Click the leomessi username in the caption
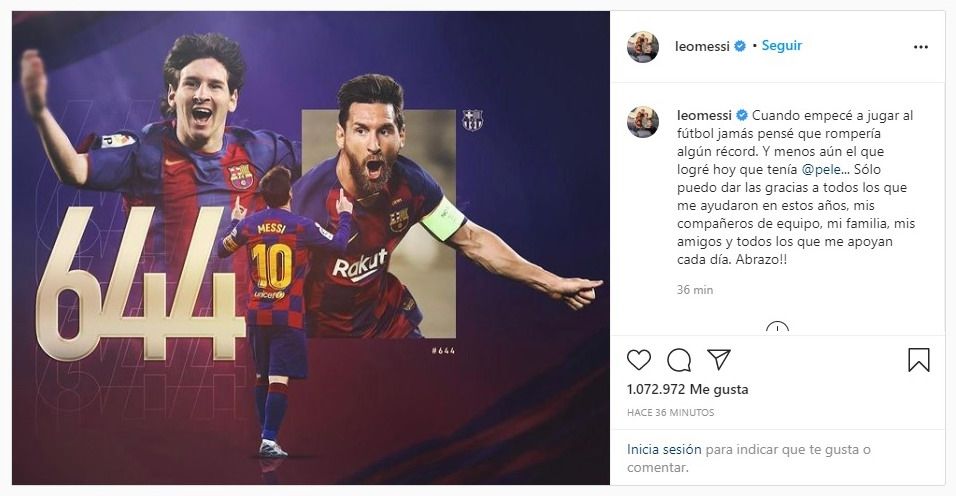Image resolution: width=956 pixels, height=496 pixels. (704, 115)
